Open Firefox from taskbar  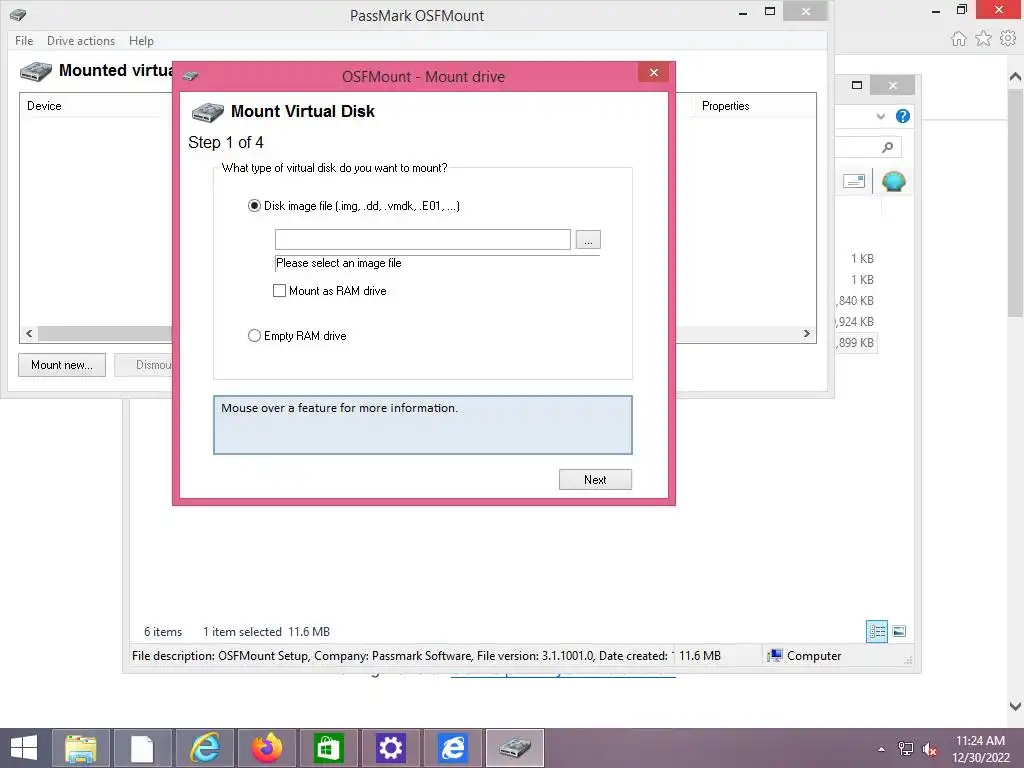(266, 748)
